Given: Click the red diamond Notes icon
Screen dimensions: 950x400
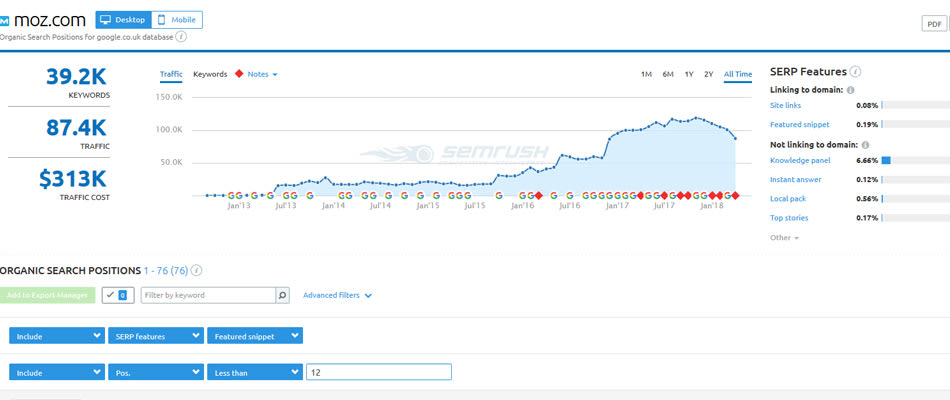Looking at the screenshot, I should pyautogui.click(x=239, y=74).
